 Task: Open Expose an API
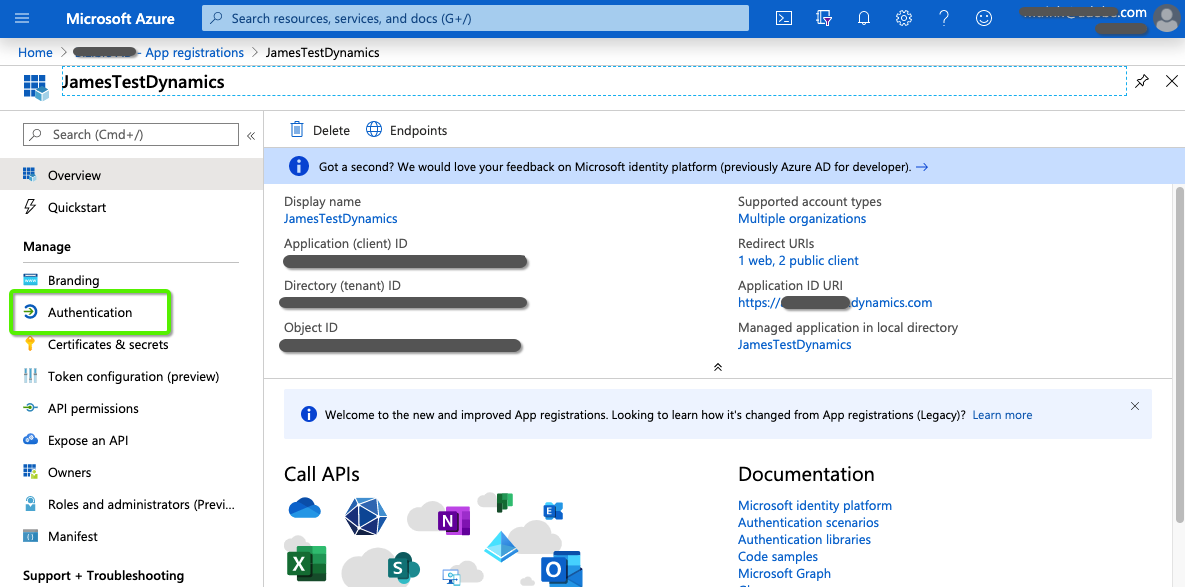131,440
